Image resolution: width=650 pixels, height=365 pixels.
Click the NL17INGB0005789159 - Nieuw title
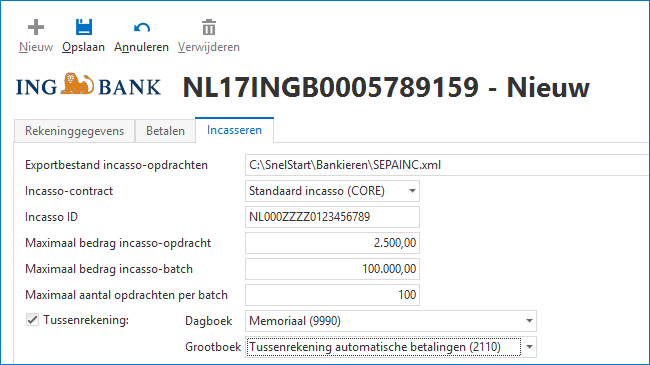coord(386,88)
